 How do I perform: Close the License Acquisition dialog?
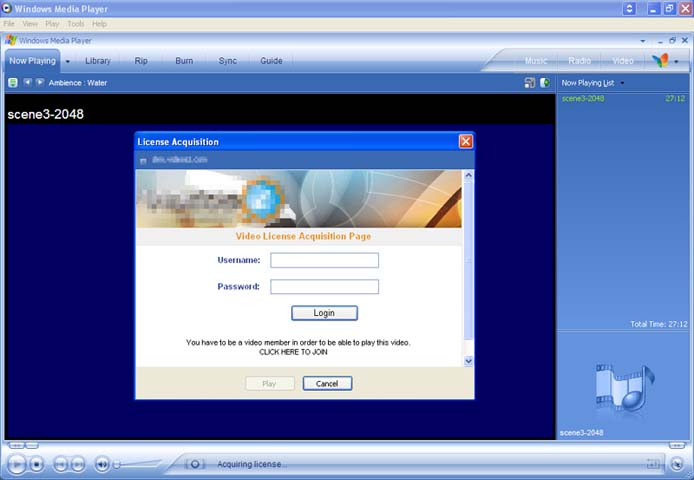pyautogui.click(x=466, y=142)
